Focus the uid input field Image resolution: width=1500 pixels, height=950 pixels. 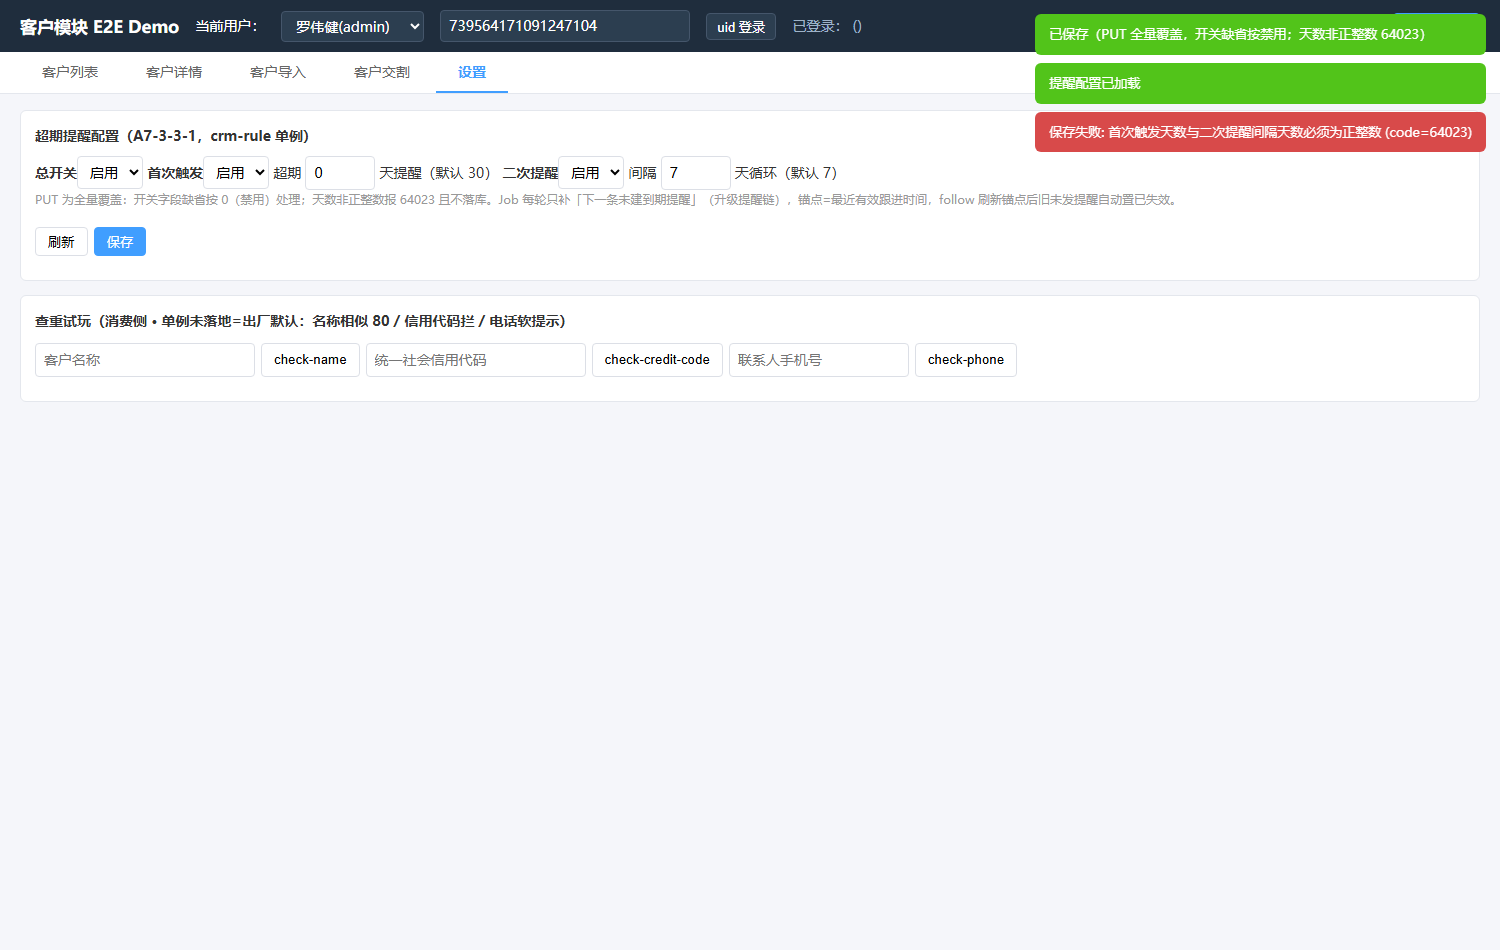(565, 26)
